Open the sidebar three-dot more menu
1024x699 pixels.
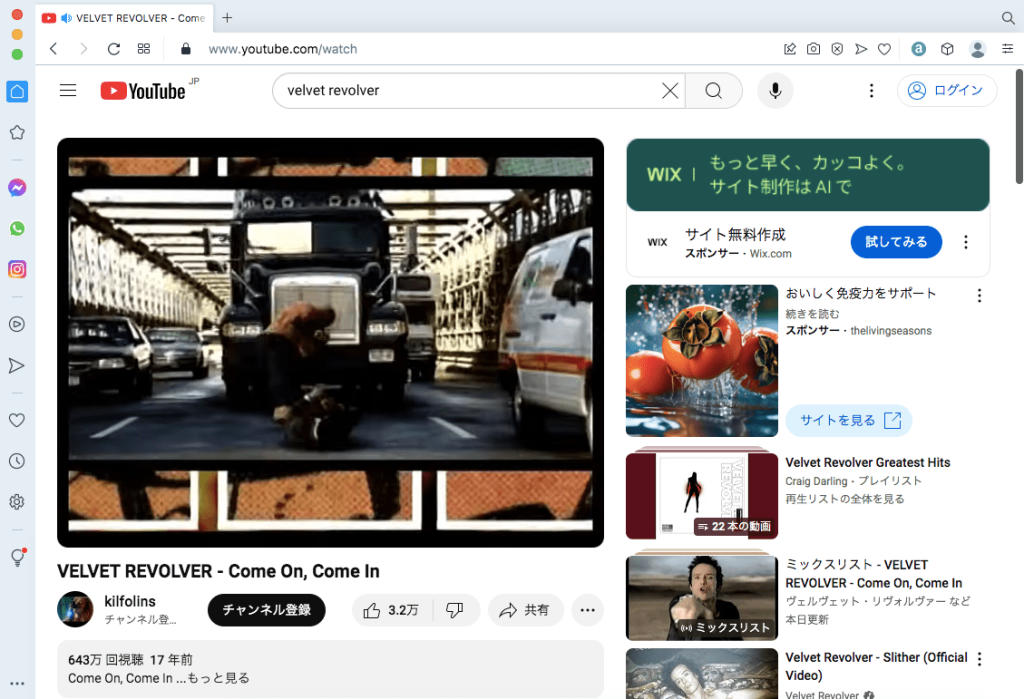click(17, 684)
